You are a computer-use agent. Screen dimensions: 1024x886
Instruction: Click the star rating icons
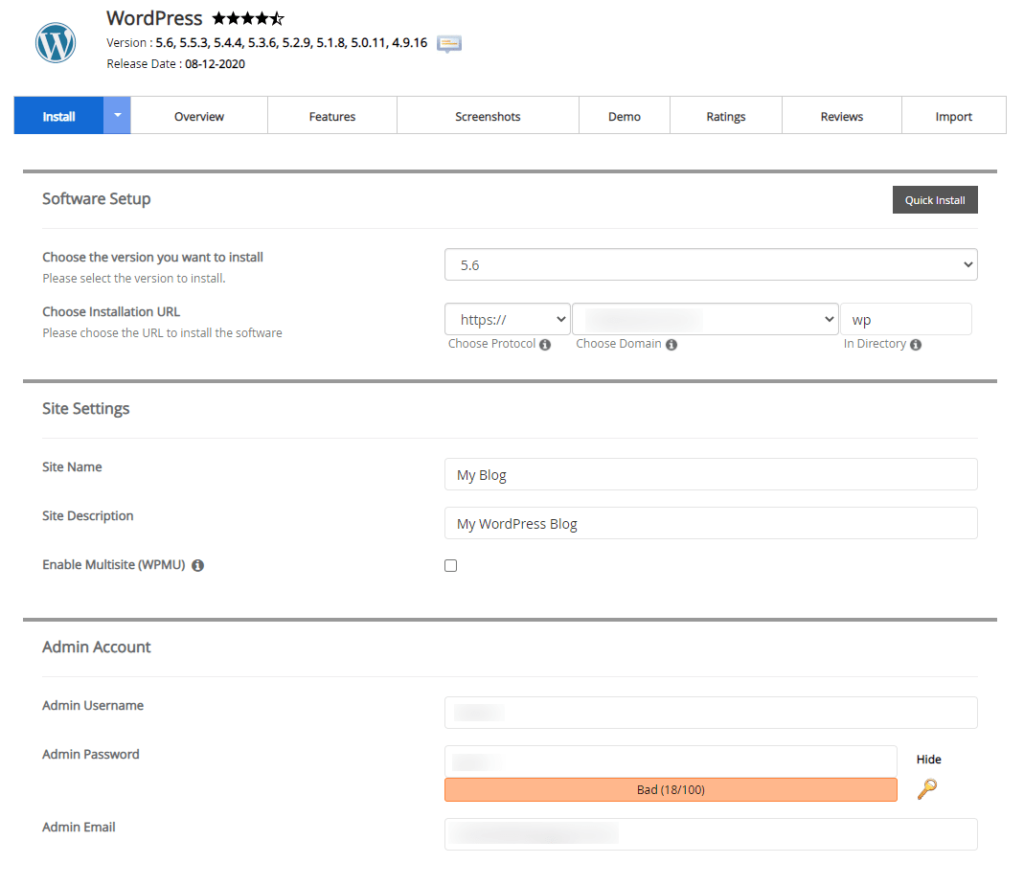click(x=248, y=19)
